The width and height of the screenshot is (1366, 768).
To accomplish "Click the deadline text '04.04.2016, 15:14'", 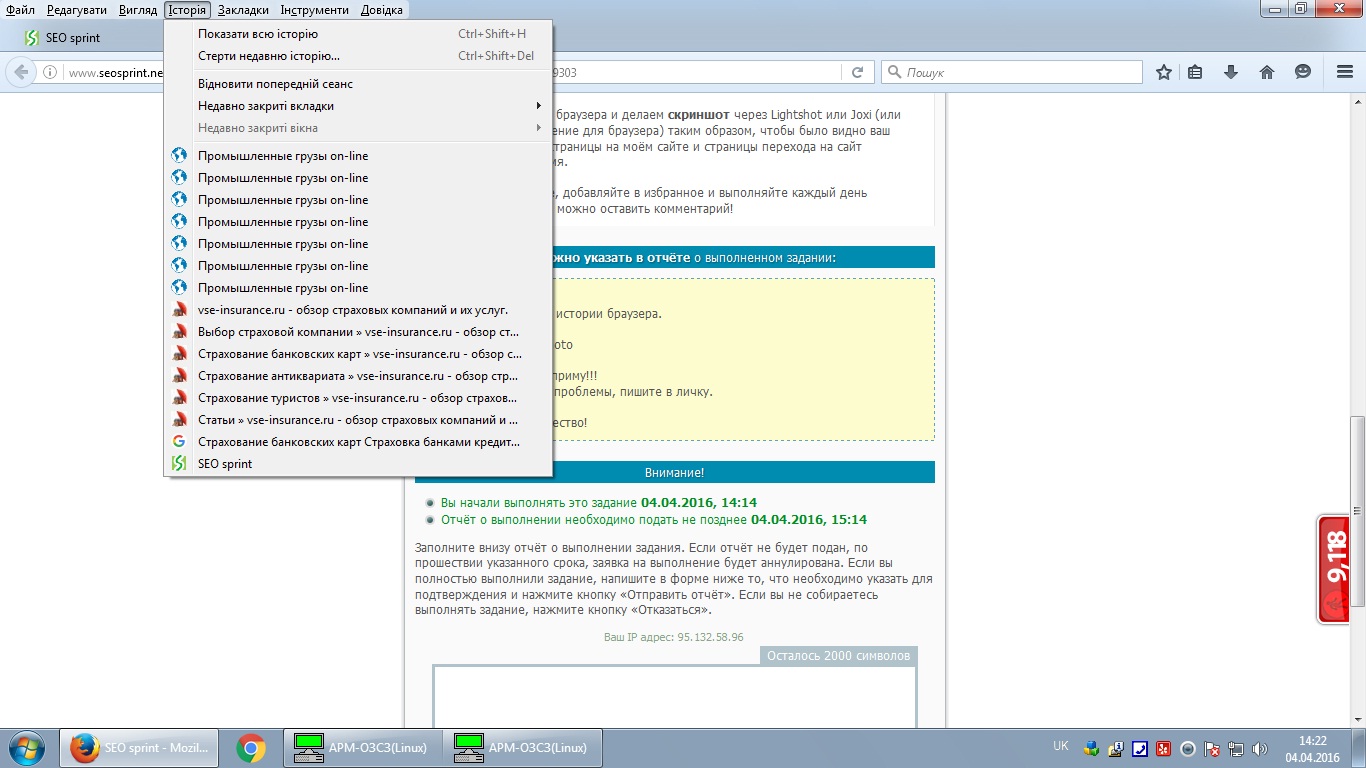I will click(809, 520).
